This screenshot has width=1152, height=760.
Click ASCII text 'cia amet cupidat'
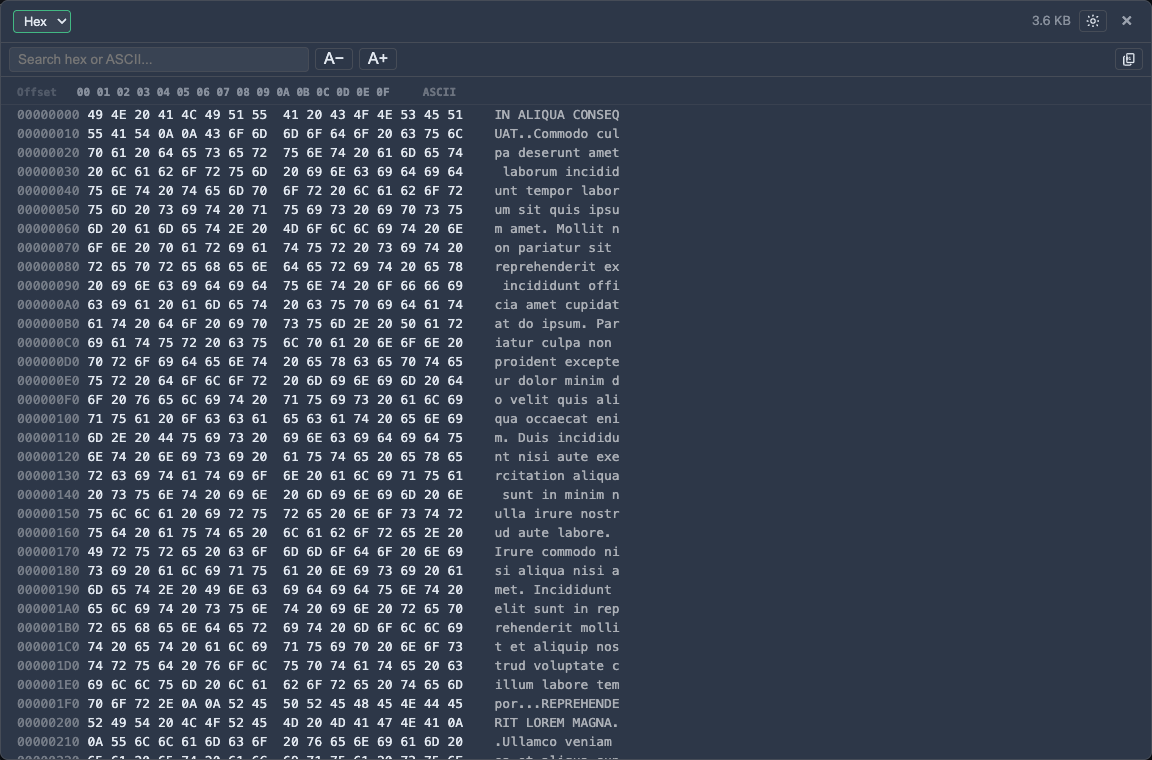coord(557,304)
